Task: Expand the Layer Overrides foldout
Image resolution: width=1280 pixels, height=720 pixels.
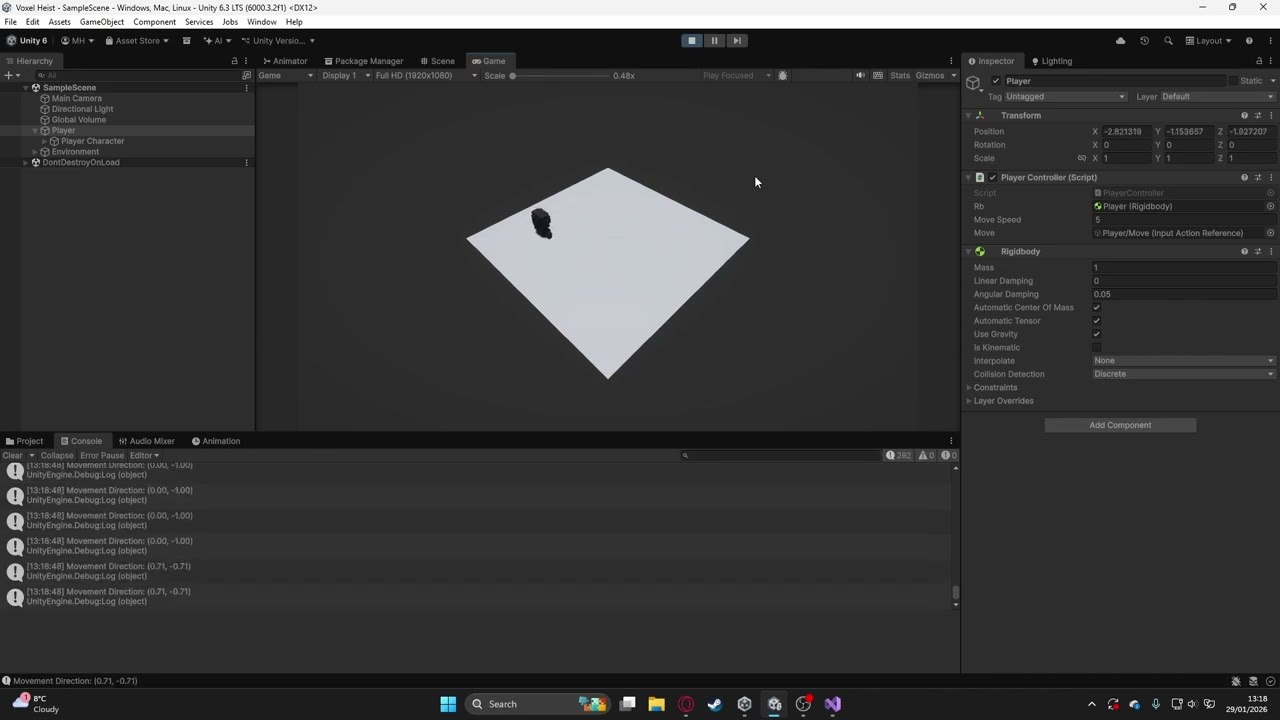Action: pyautogui.click(x=969, y=401)
